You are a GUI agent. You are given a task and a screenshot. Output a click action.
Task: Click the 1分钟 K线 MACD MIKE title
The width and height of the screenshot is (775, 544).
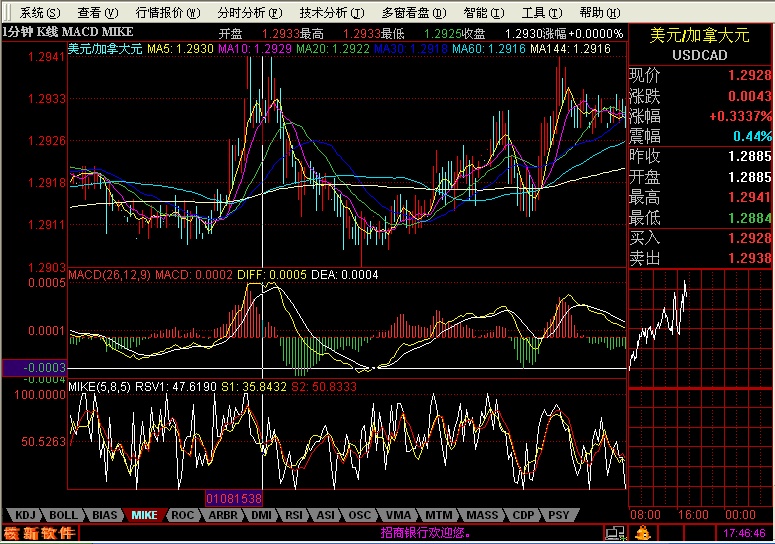click(x=68, y=32)
